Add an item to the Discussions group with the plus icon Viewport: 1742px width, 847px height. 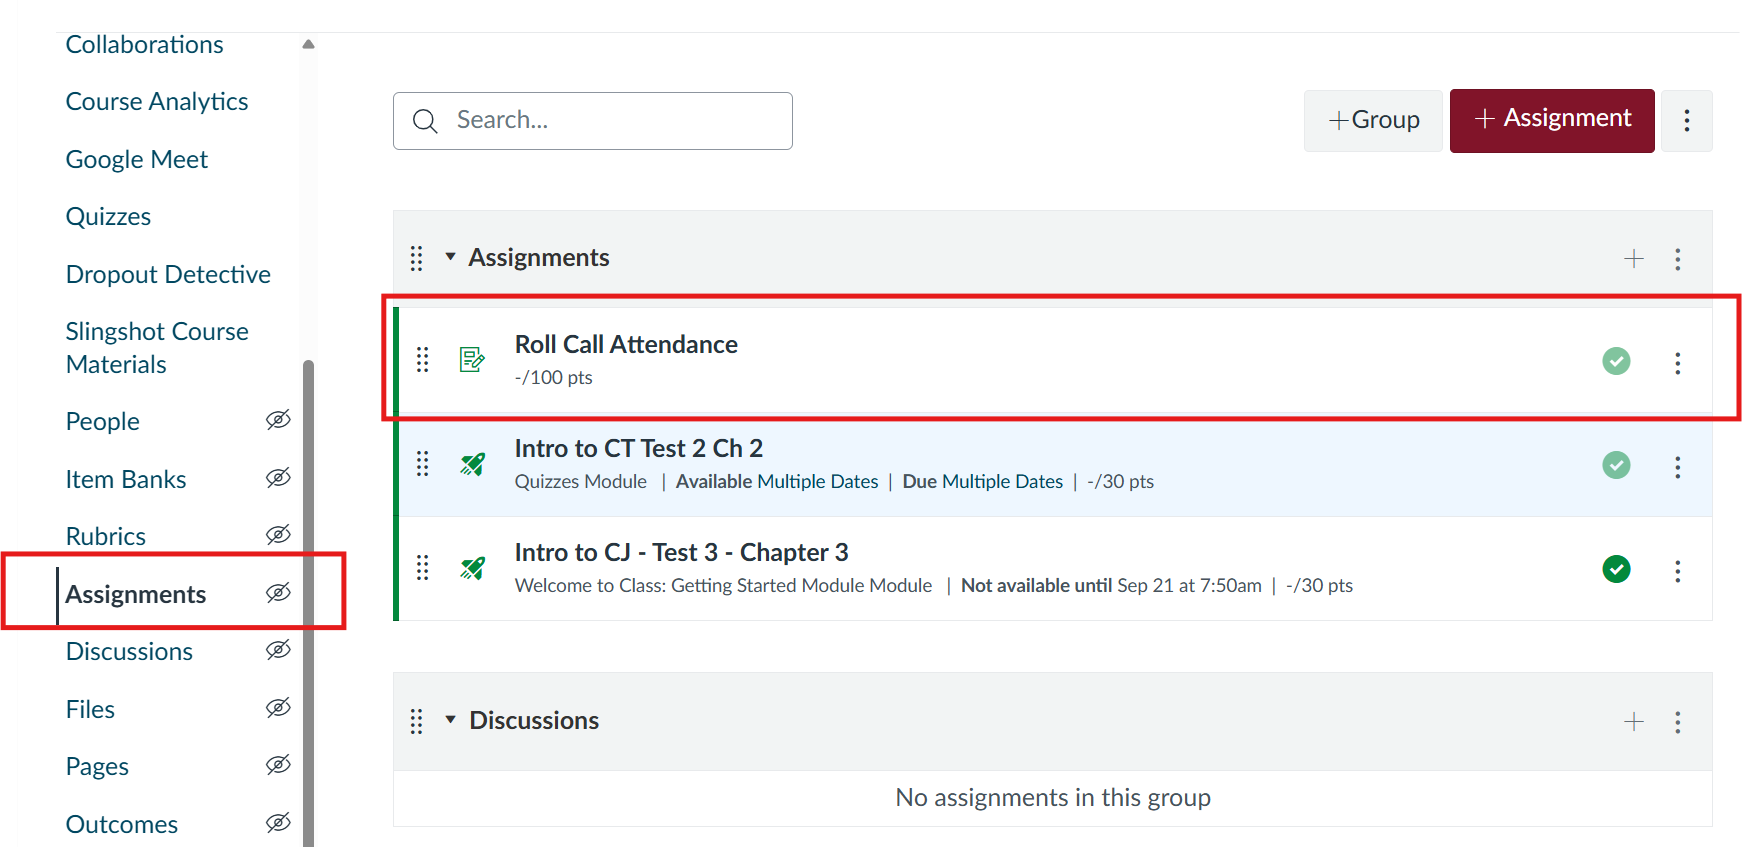[x=1633, y=722]
